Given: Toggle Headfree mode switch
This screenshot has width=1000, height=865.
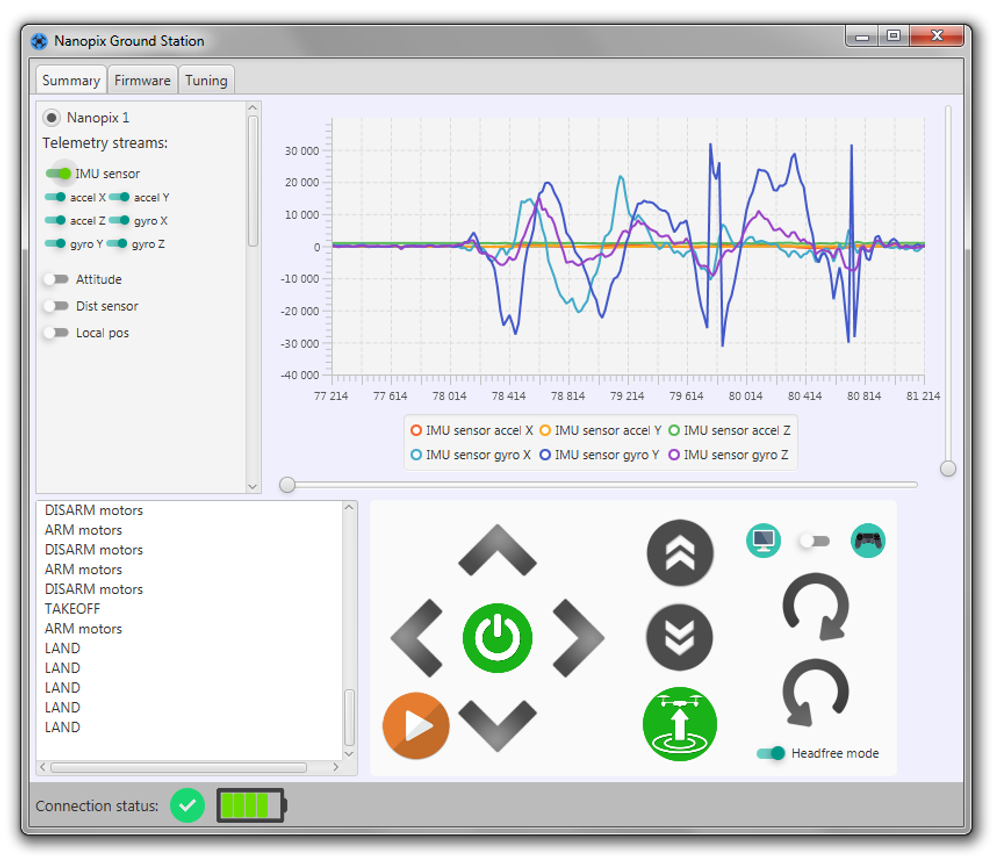Looking at the screenshot, I should tap(770, 753).
